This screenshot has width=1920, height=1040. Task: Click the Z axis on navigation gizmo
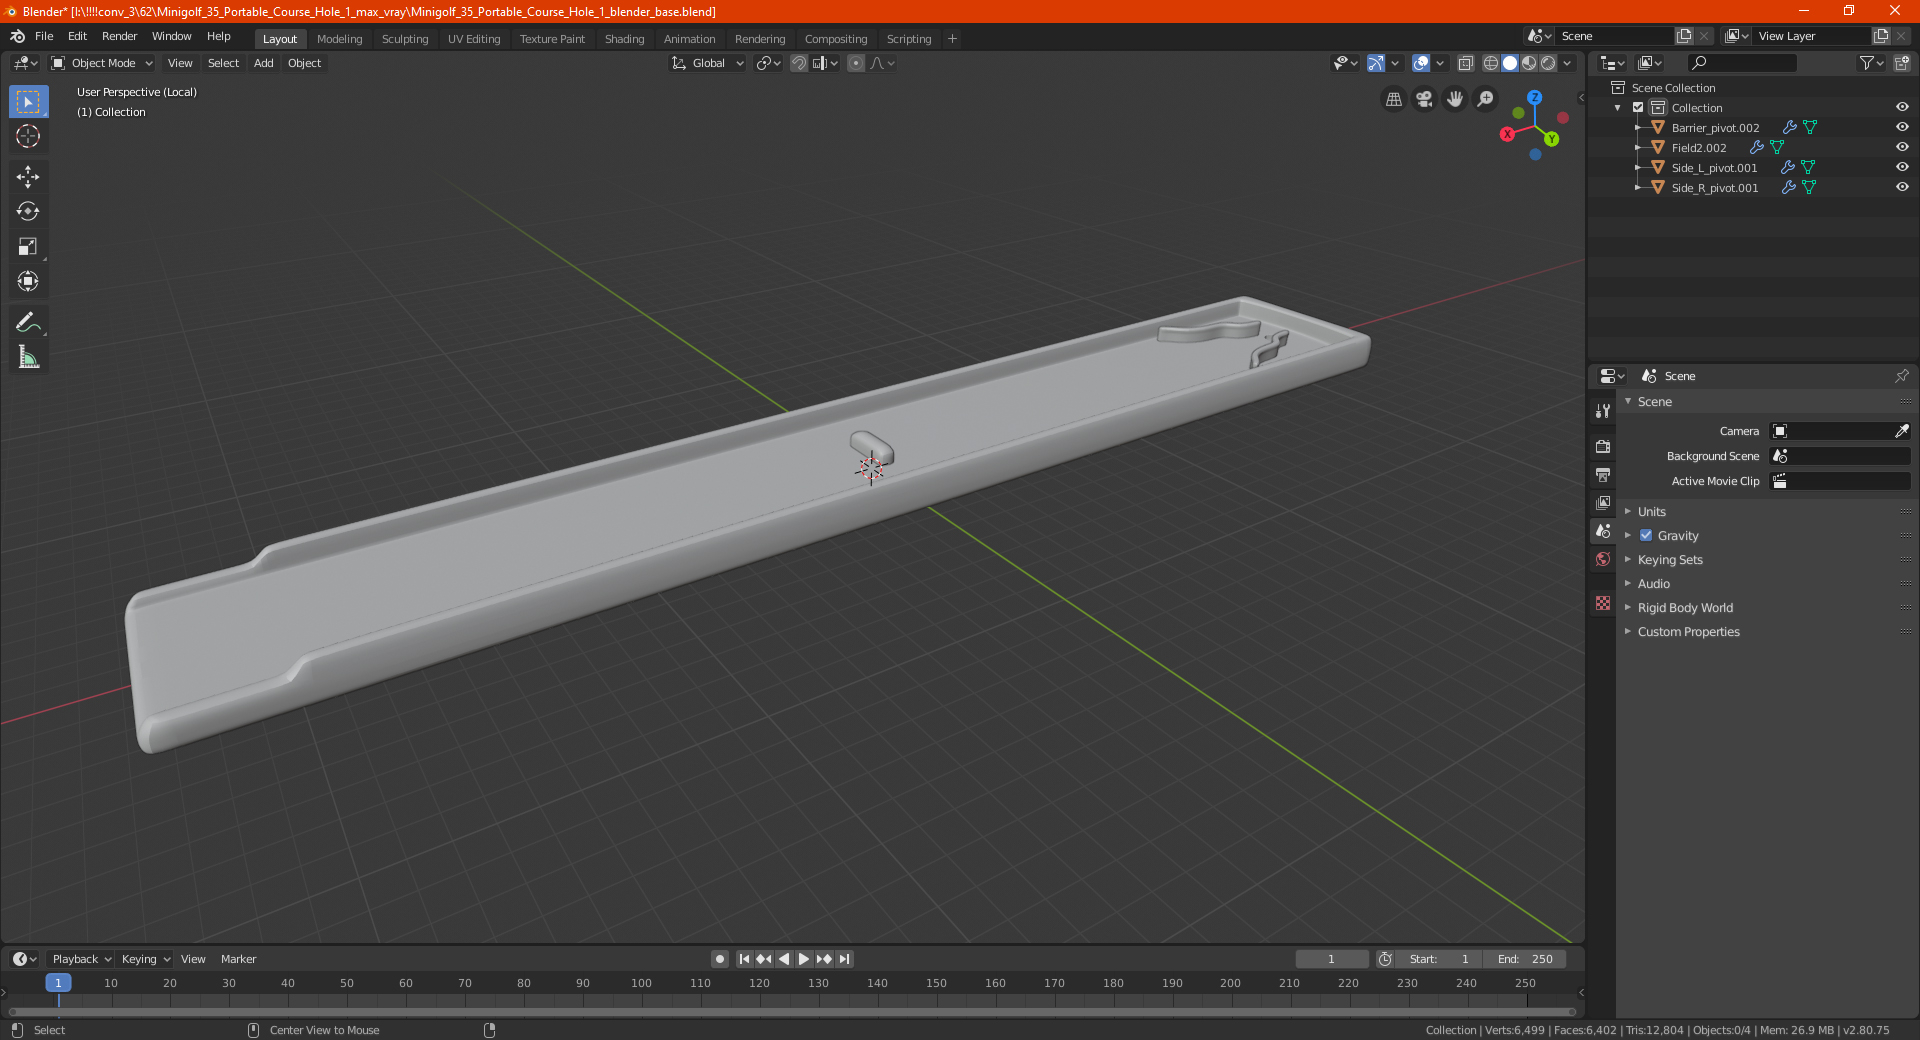click(1535, 98)
